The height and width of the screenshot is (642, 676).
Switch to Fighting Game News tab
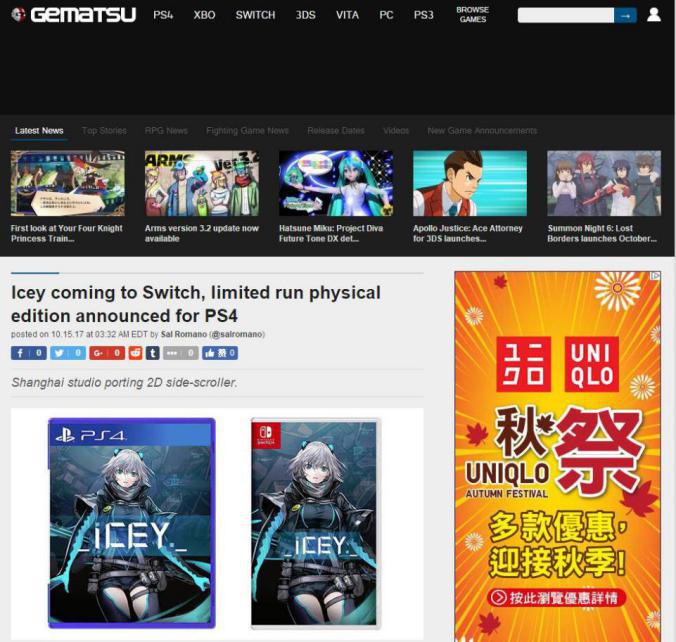coord(247,131)
